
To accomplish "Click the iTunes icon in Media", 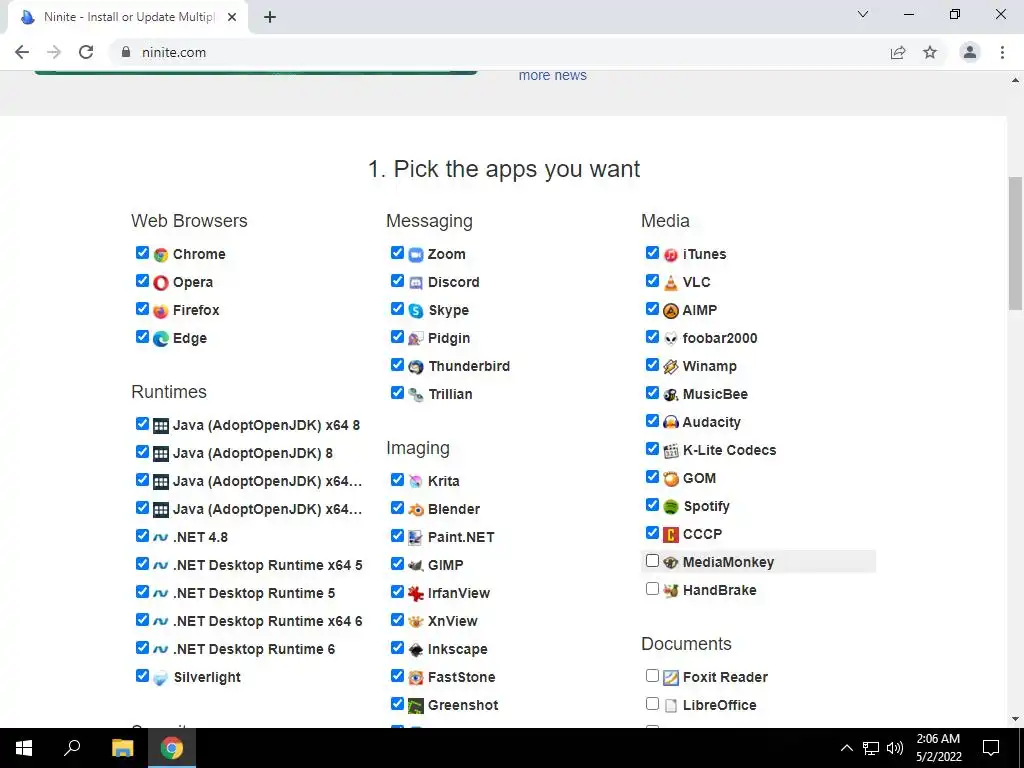I will (671, 255).
